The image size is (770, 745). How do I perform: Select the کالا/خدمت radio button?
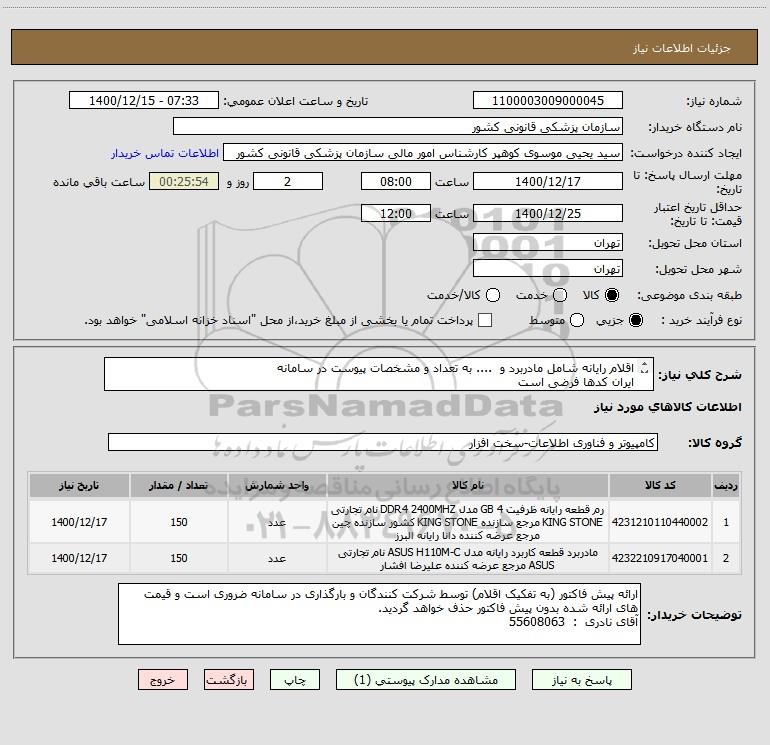(493, 295)
